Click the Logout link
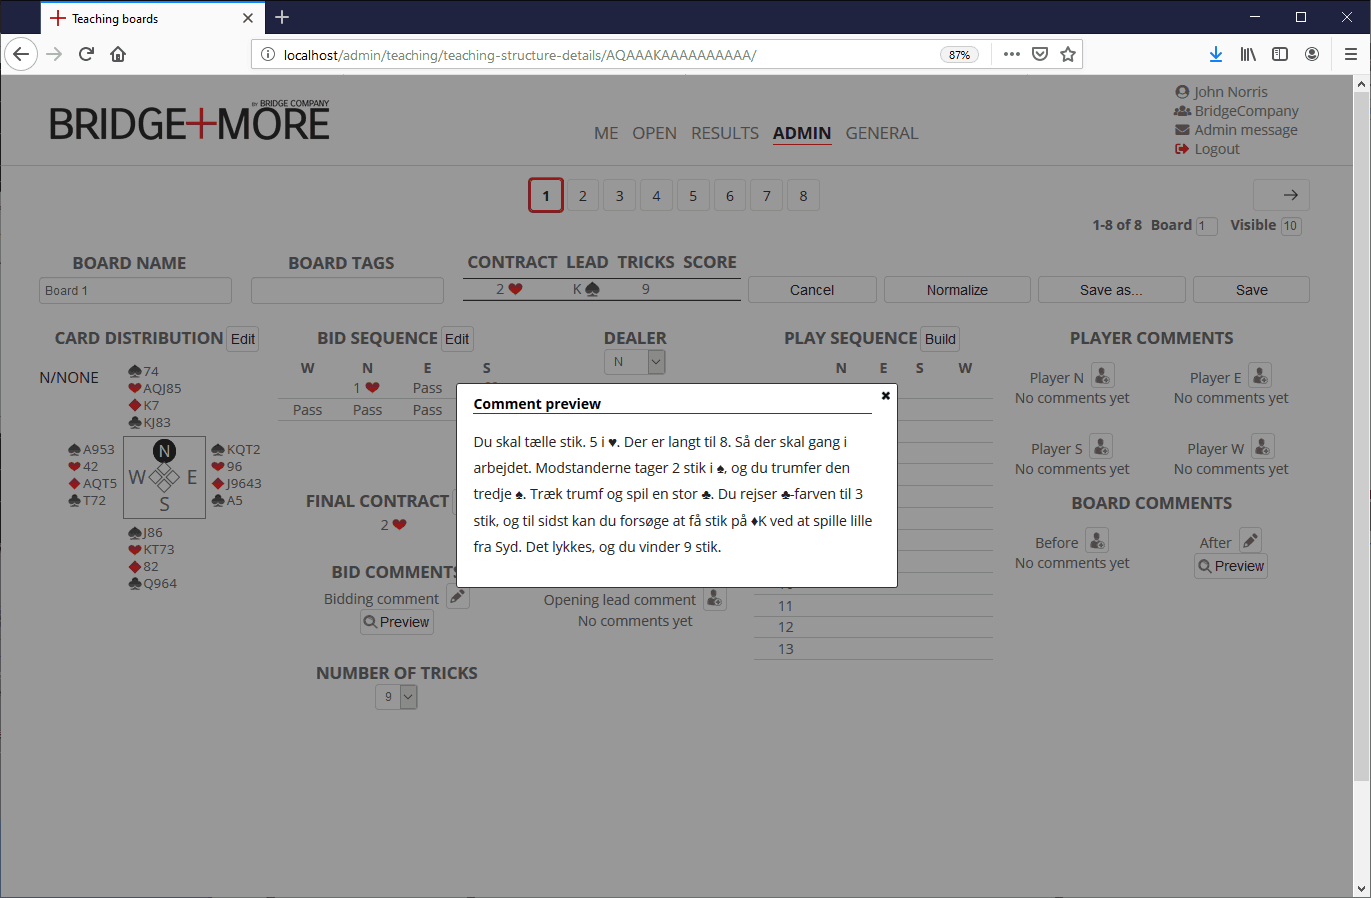This screenshot has height=898, width=1371. click(x=1216, y=149)
